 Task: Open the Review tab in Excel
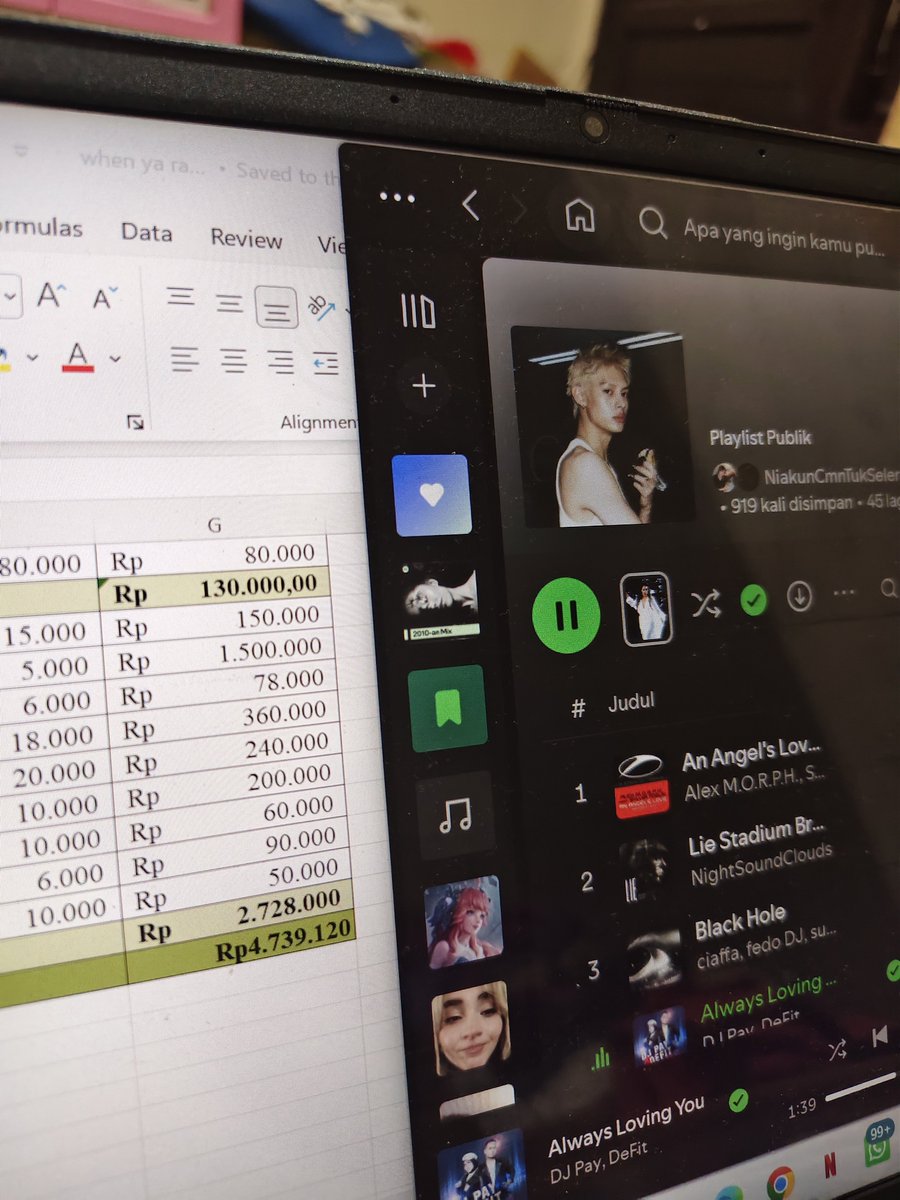[x=246, y=238]
